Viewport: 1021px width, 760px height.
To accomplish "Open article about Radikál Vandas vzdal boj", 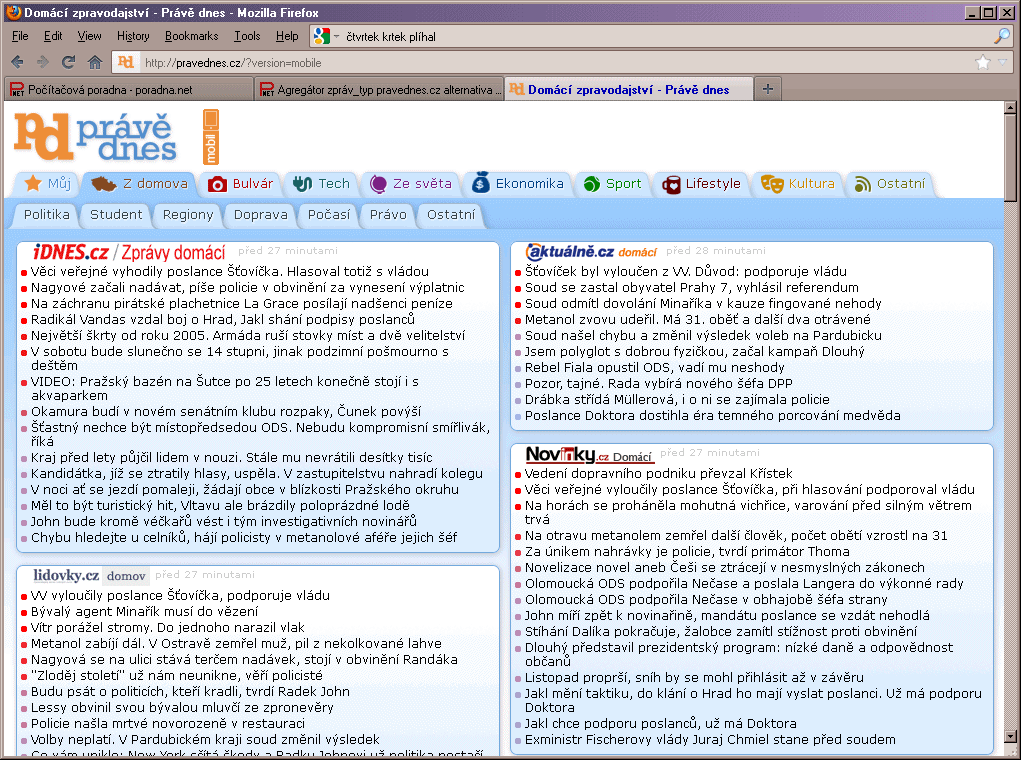I will (223, 319).
